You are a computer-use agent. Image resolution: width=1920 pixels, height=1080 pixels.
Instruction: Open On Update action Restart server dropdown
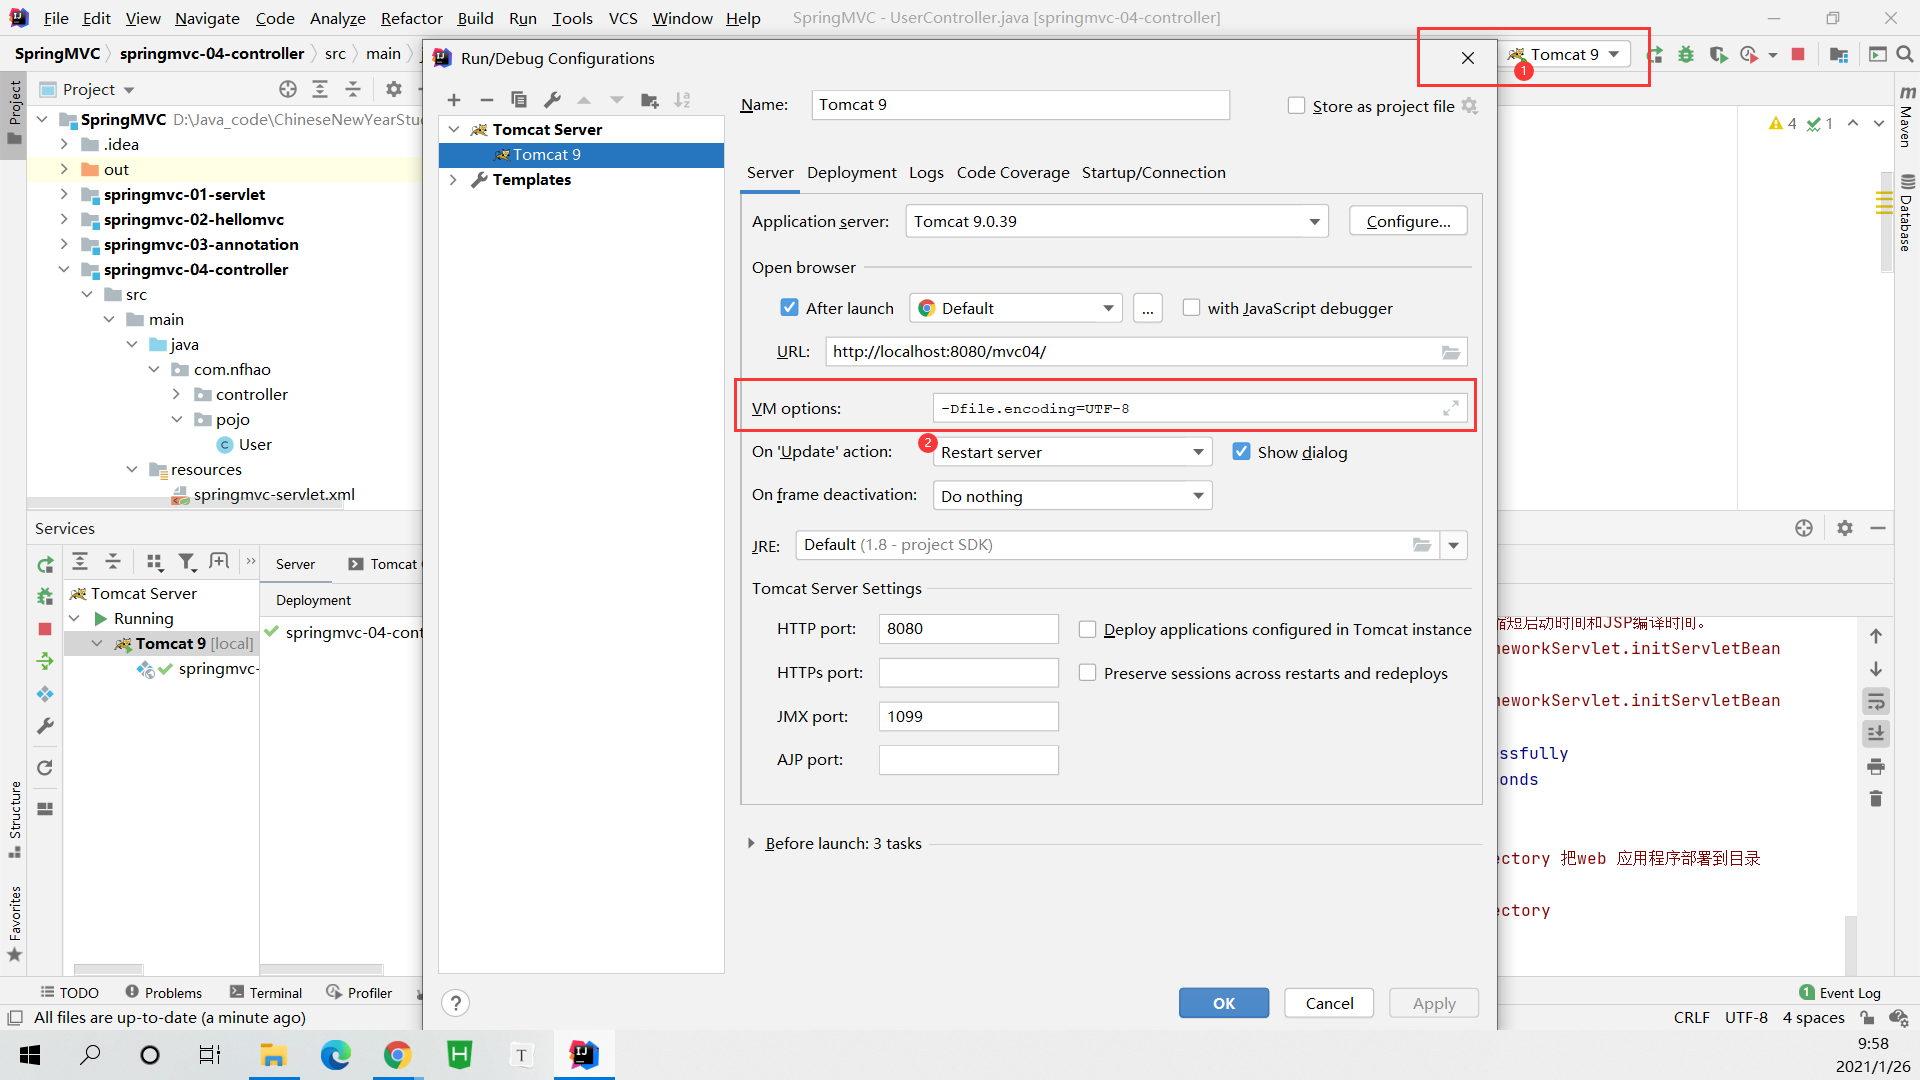1072,452
